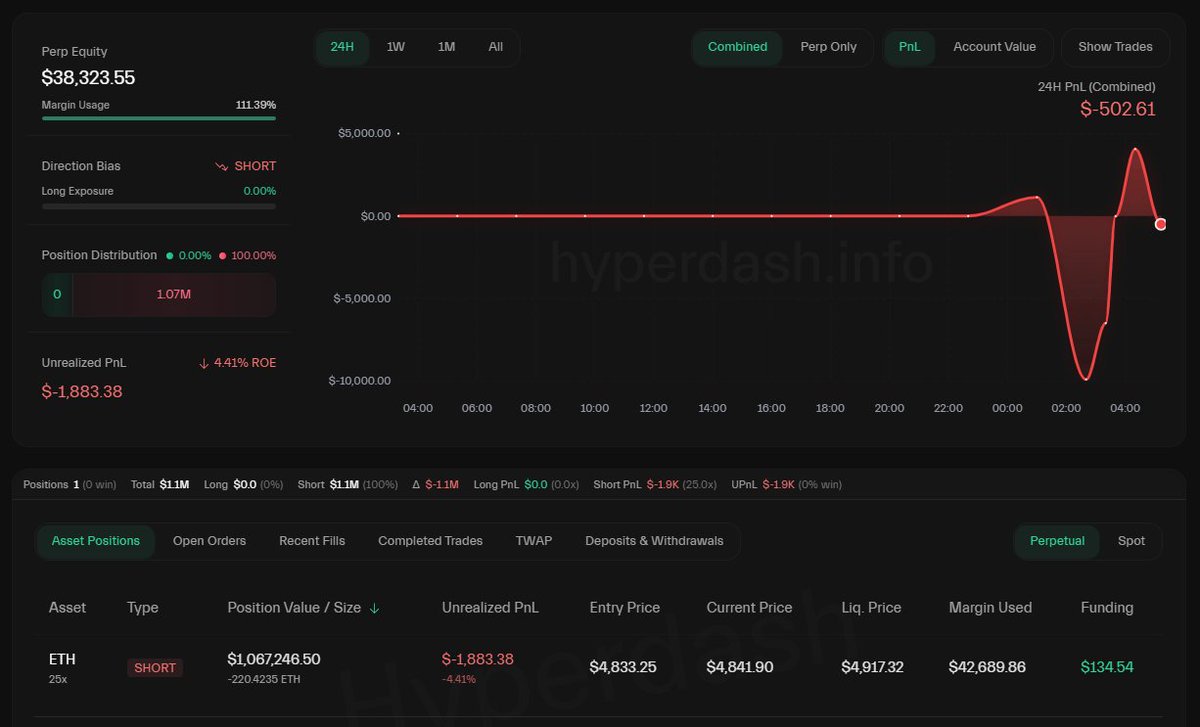Open the TWAP tab
1200x727 pixels.
pyautogui.click(x=534, y=541)
